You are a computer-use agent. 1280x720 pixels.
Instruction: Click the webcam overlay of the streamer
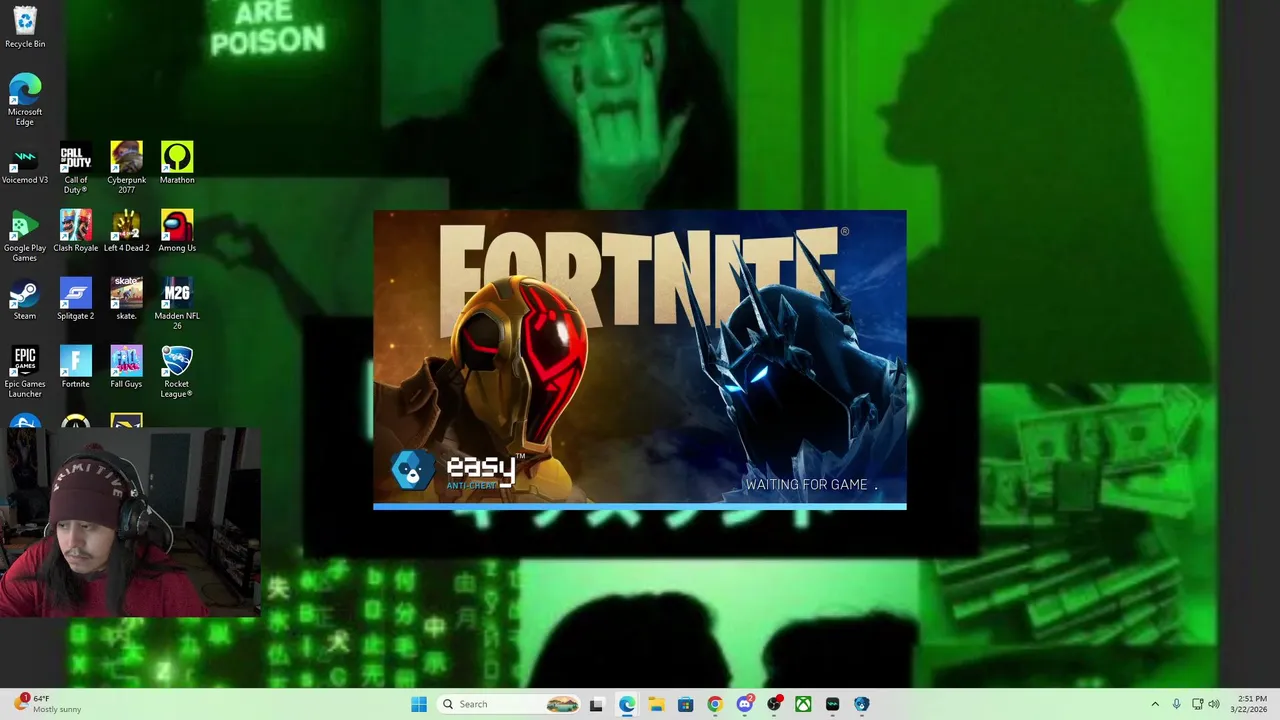(130, 522)
